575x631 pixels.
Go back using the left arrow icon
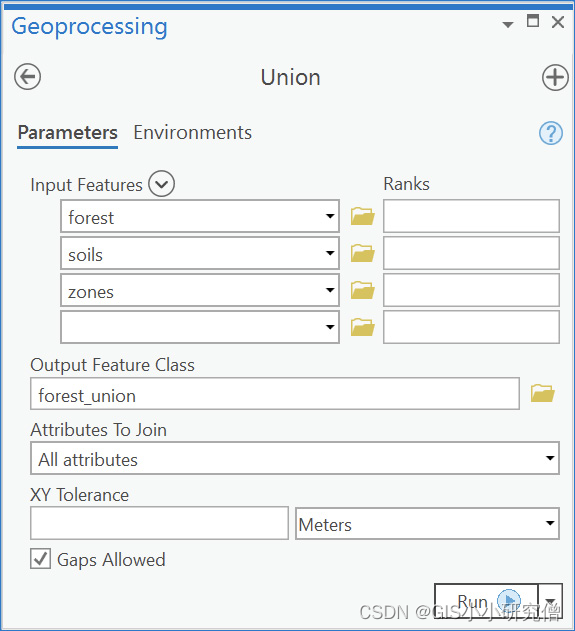27,76
